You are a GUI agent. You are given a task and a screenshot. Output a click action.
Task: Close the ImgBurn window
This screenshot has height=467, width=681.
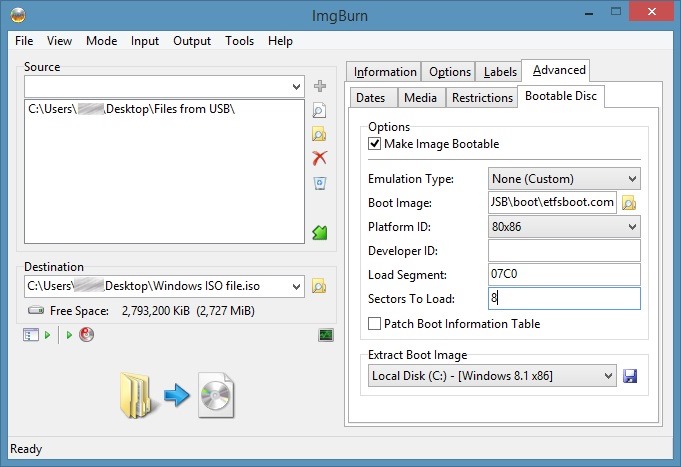point(651,12)
